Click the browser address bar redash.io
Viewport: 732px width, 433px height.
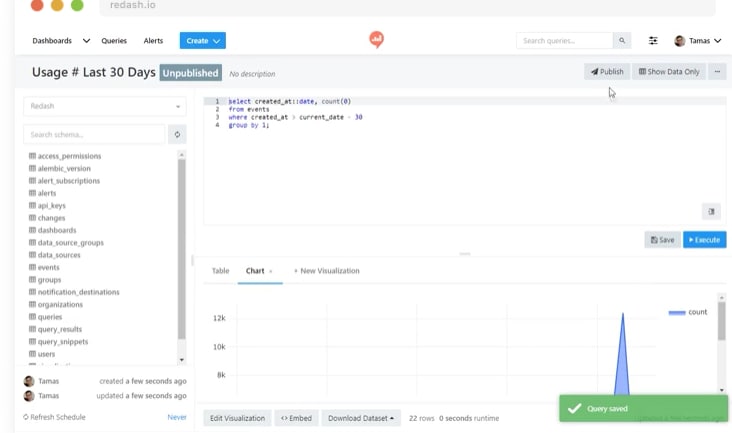(407, 6)
